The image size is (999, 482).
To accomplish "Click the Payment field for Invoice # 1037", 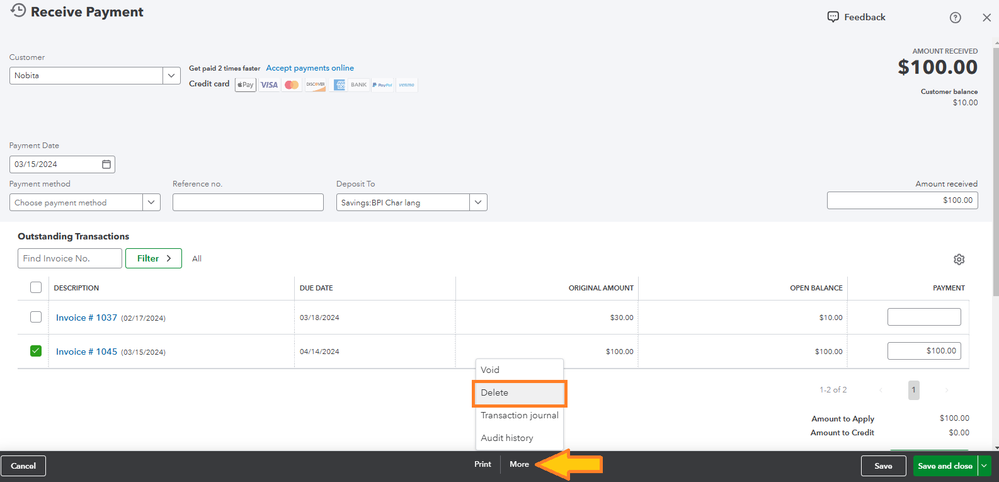I will 924,317.
